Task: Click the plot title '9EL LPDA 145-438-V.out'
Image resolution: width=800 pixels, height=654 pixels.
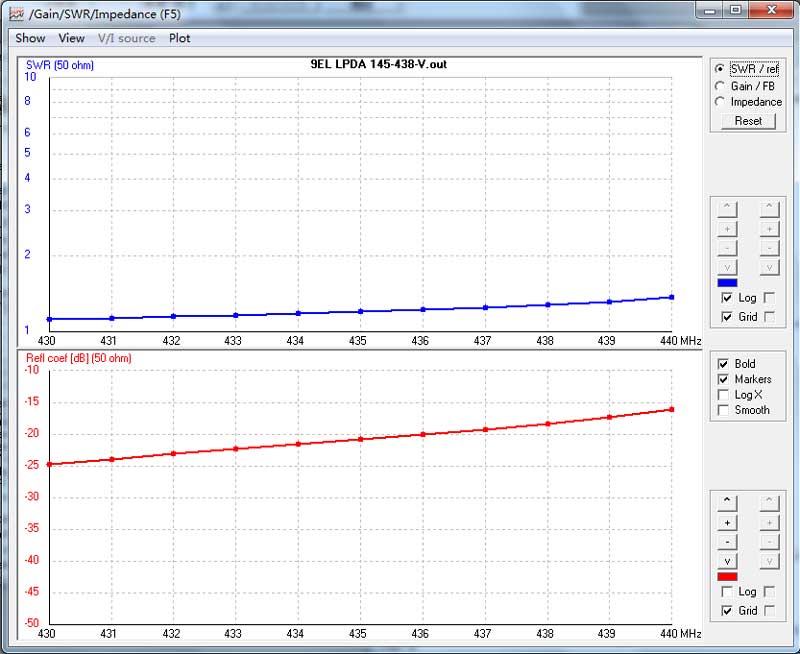Action: click(x=379, y=64)
